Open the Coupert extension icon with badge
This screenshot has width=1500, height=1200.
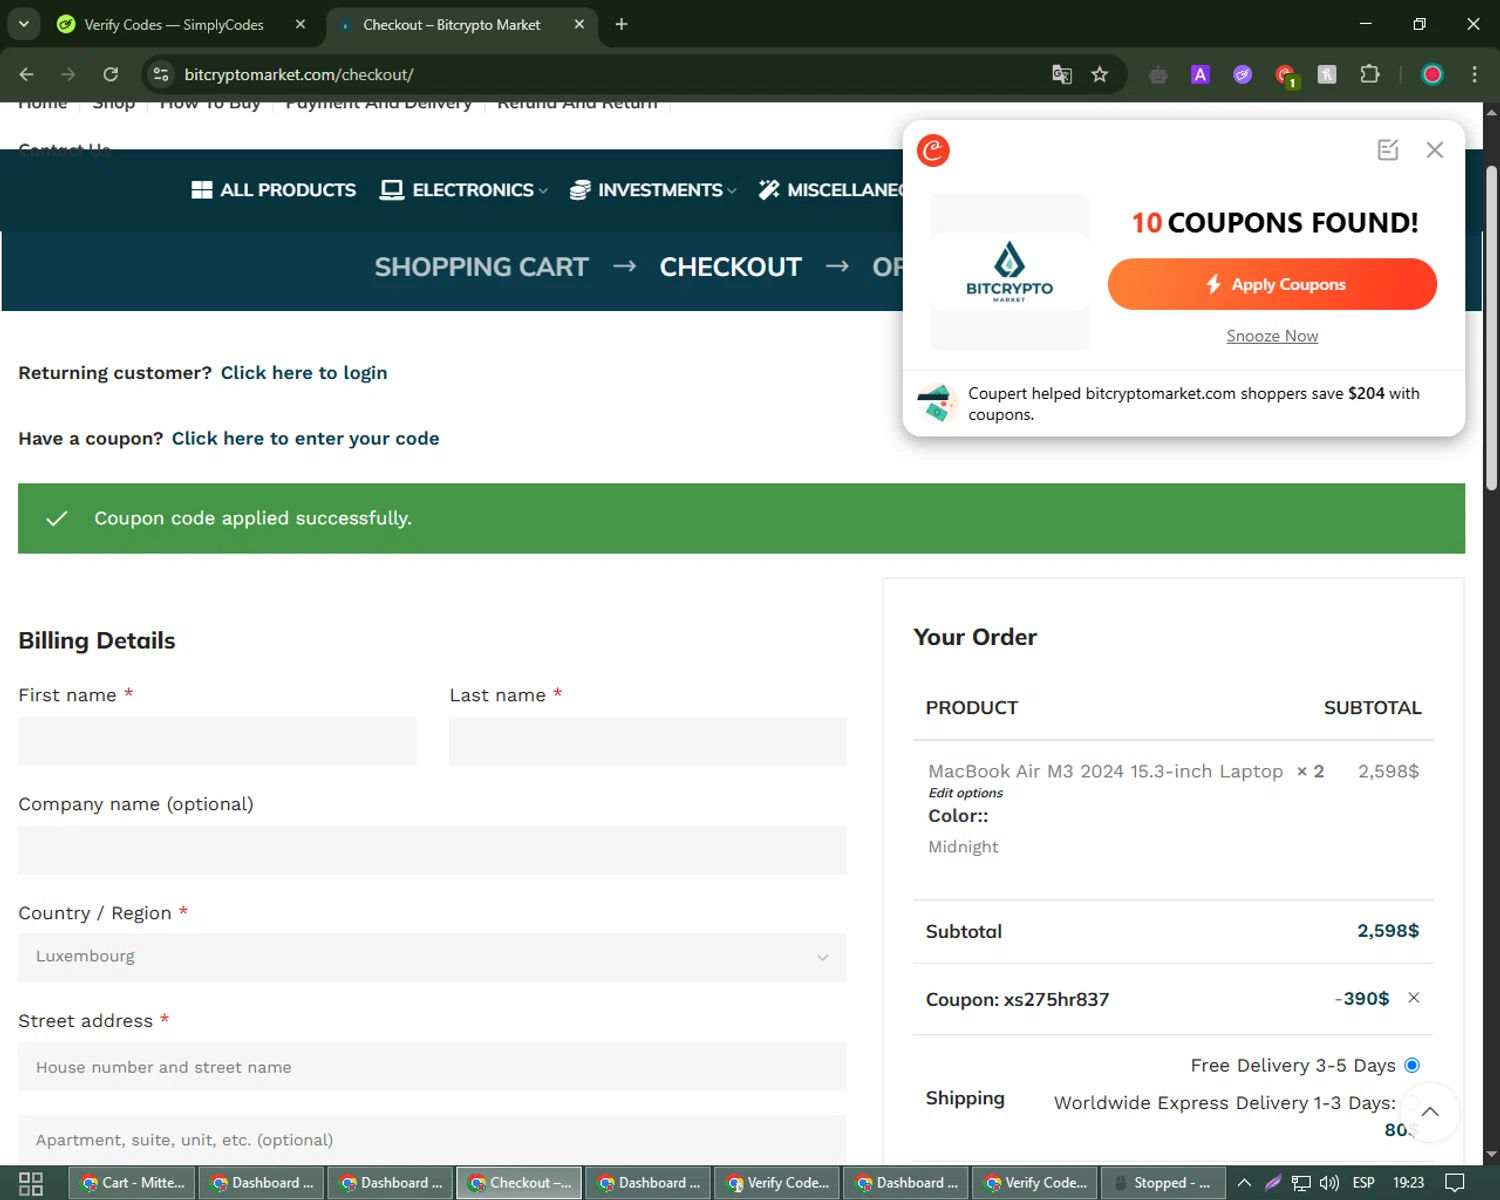(x=1286, y=75)
